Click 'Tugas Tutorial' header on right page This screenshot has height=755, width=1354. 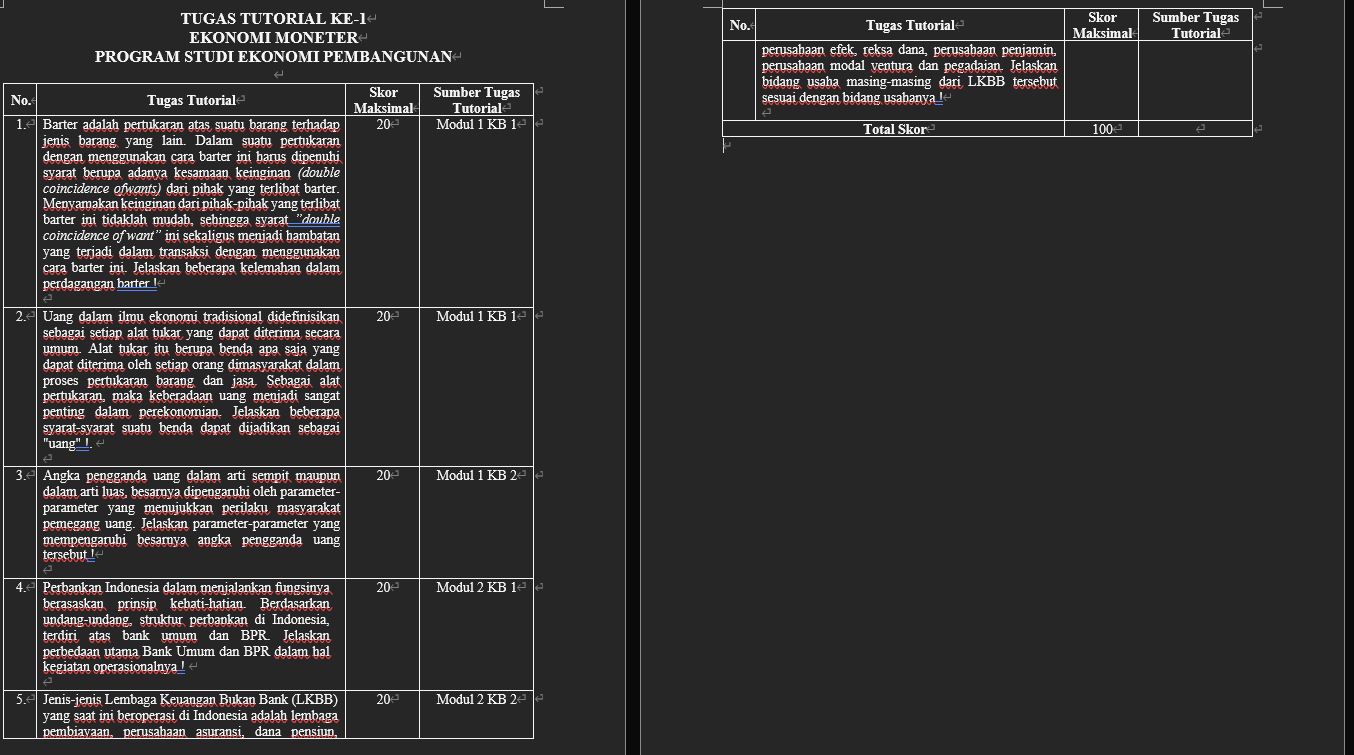[x=910, y=25]
